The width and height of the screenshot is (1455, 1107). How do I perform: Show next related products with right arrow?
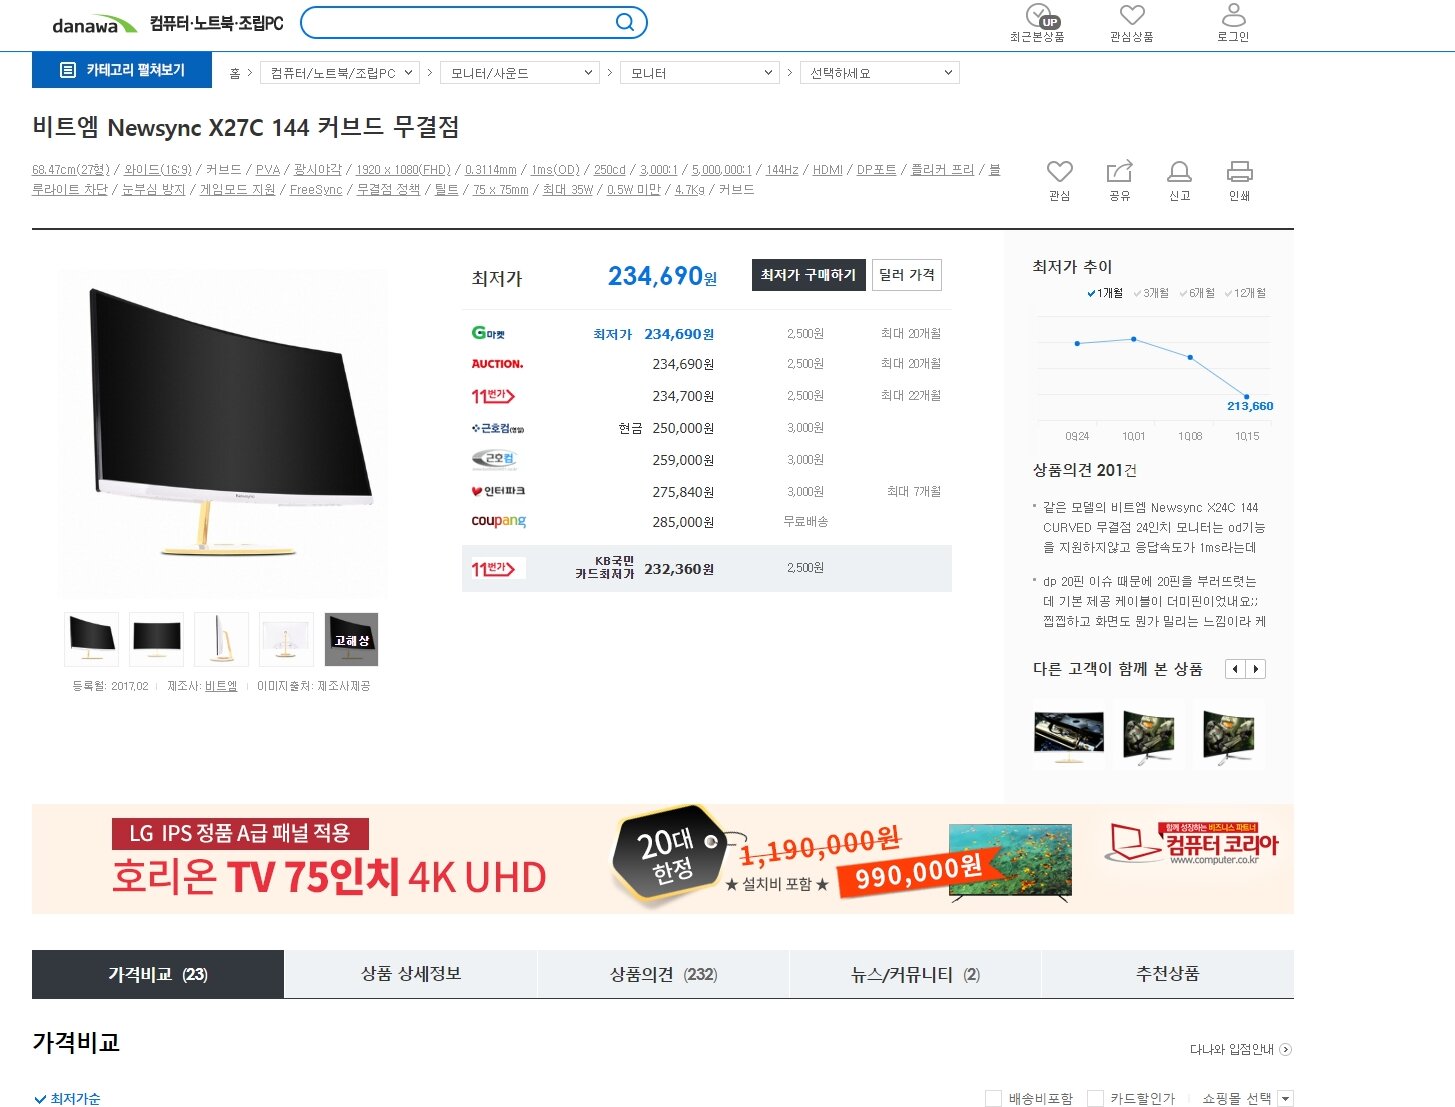(1256, 669)
